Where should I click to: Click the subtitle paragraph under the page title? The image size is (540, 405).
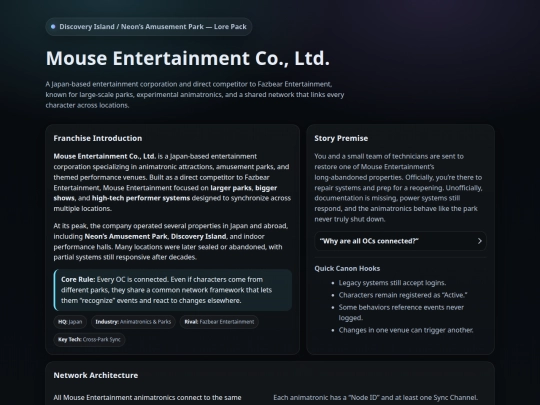tap(195, 95)
